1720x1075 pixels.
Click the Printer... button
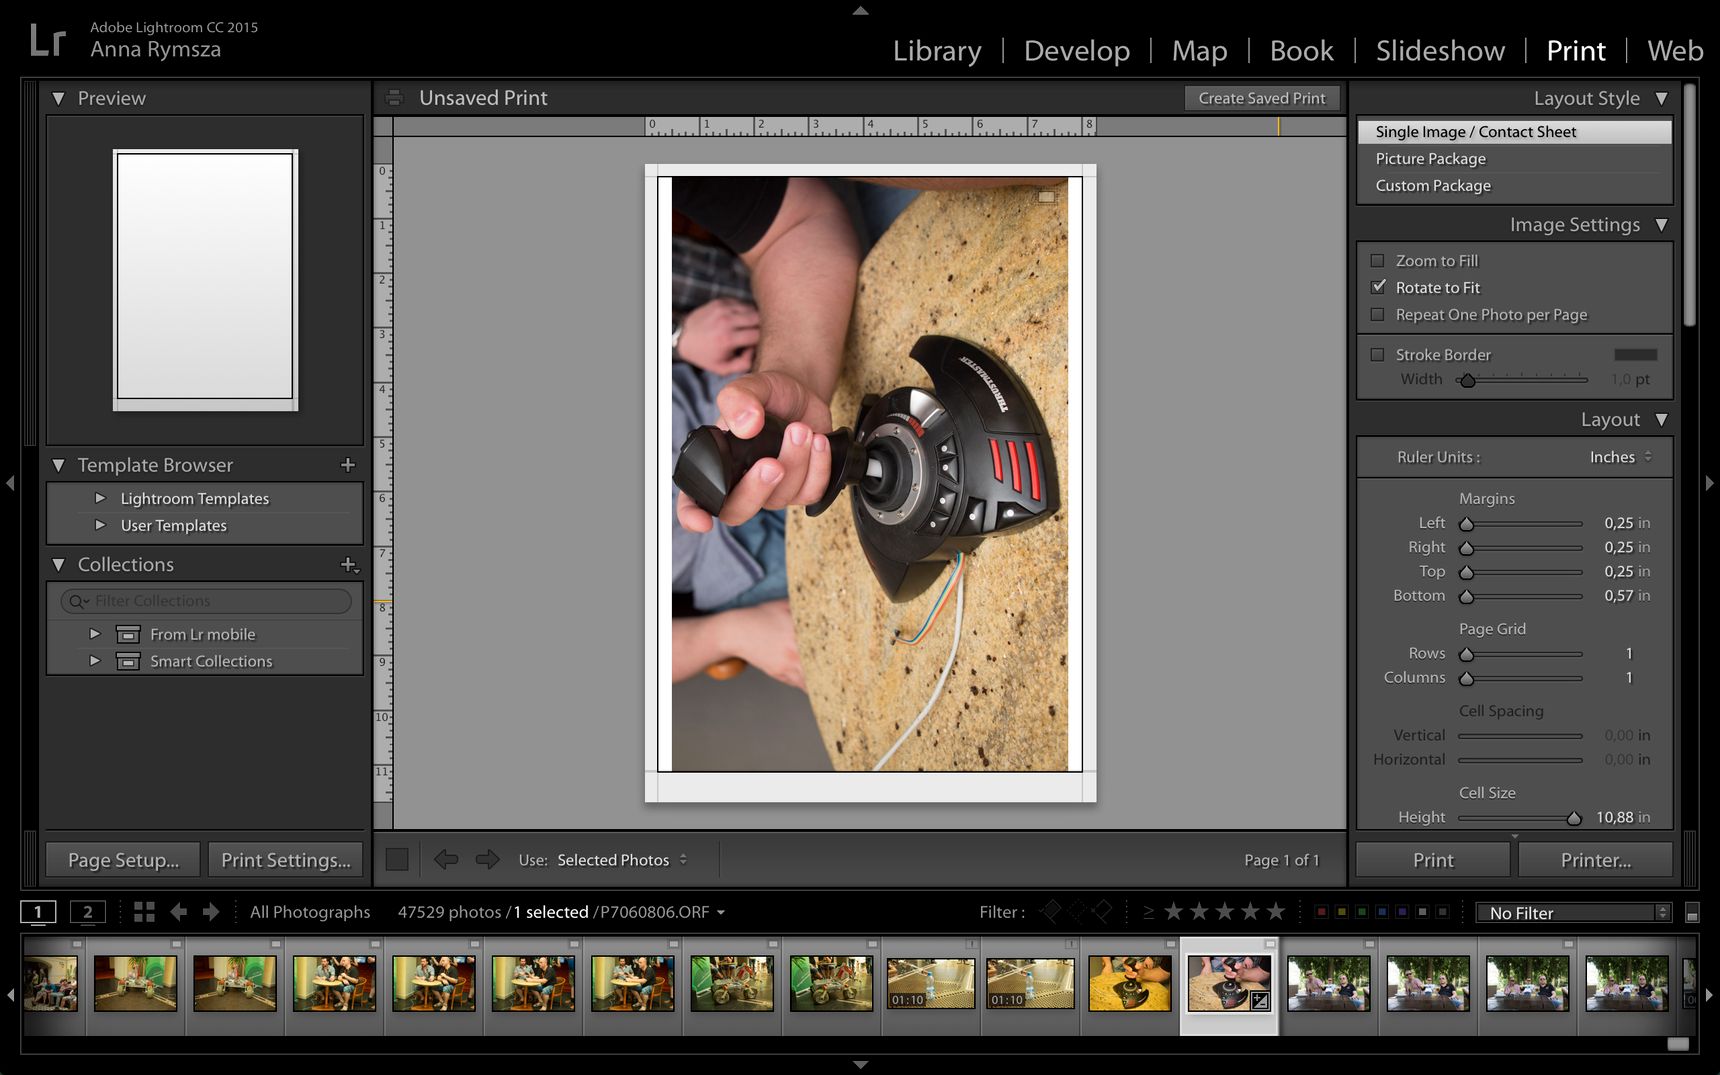[x=1596, y=860]
